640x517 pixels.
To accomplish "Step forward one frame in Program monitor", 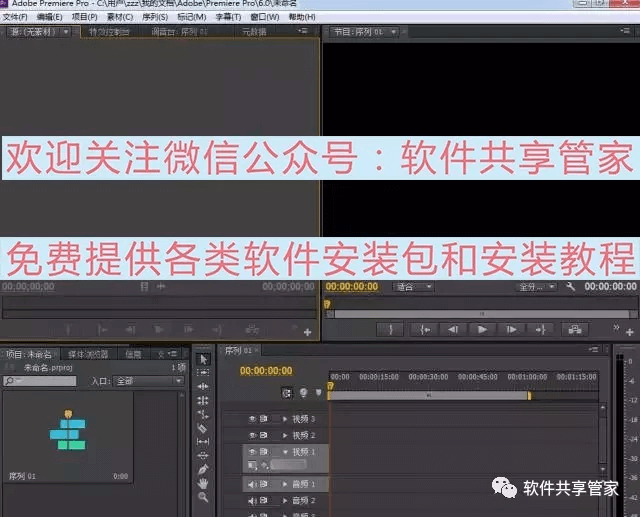I will (x=511, y=329).
